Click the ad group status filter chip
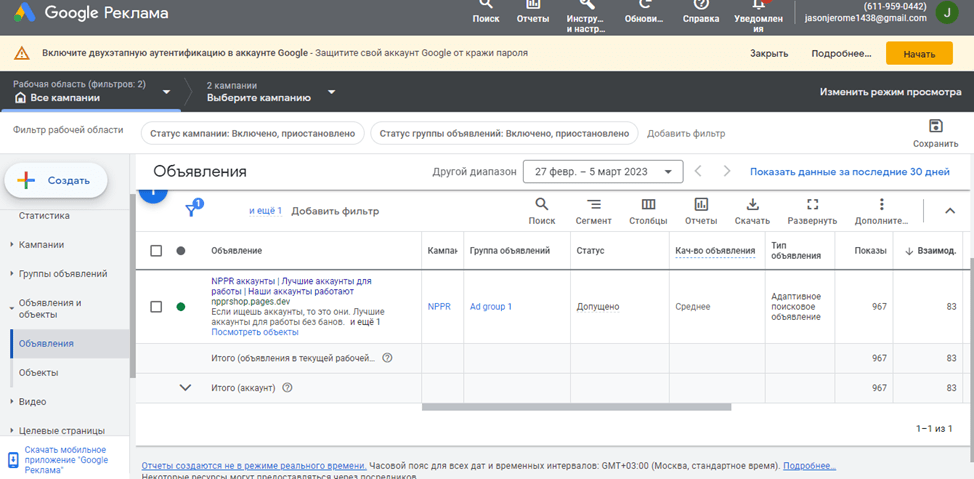This screenshot has height=479, width=974. [x=504, y=134]
